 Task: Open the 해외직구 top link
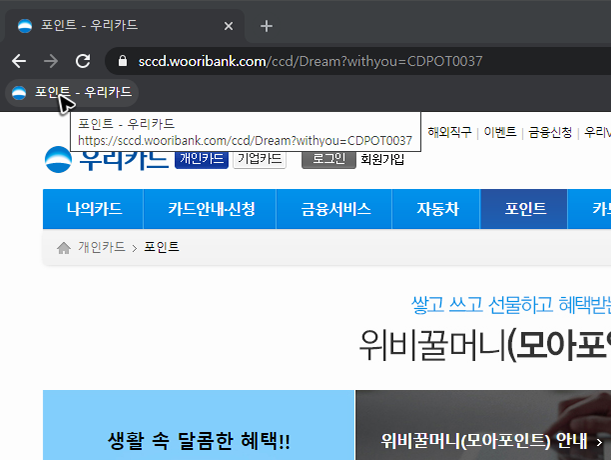[x=449, y=132]
